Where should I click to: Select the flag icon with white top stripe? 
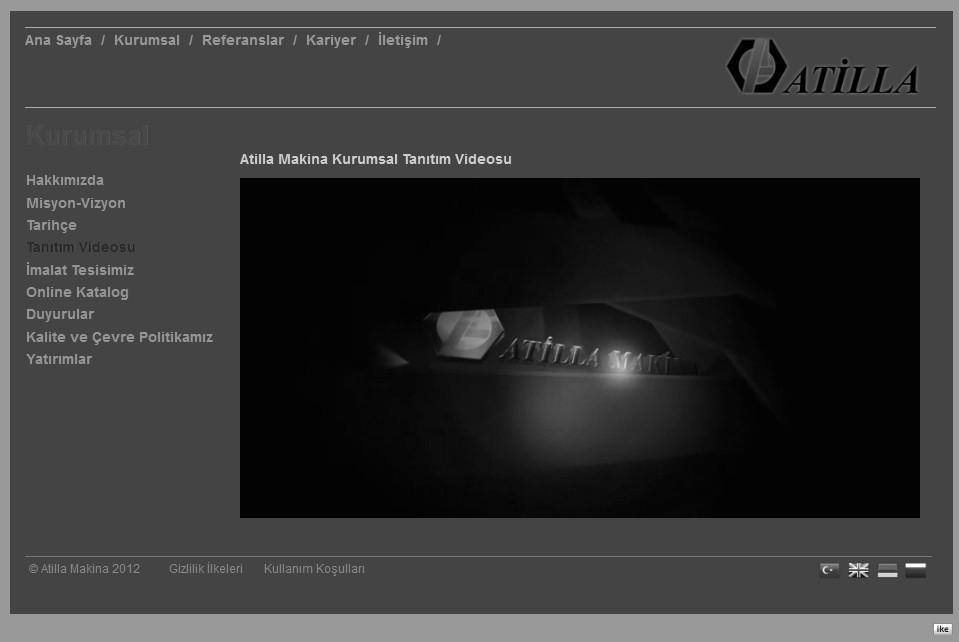916,570
